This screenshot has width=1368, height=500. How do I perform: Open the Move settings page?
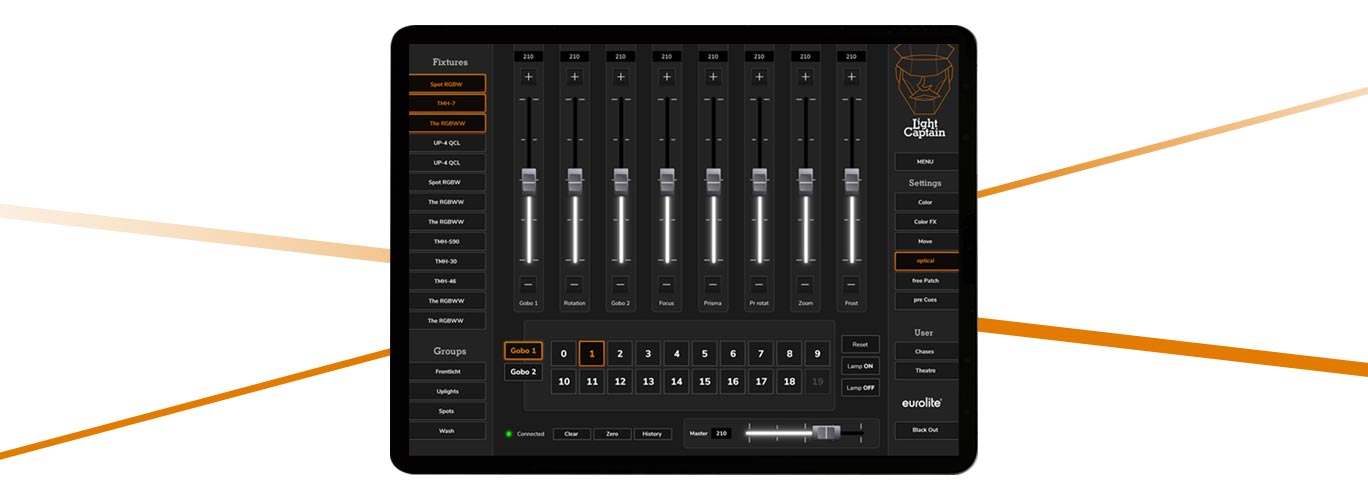tap(924, 242)
